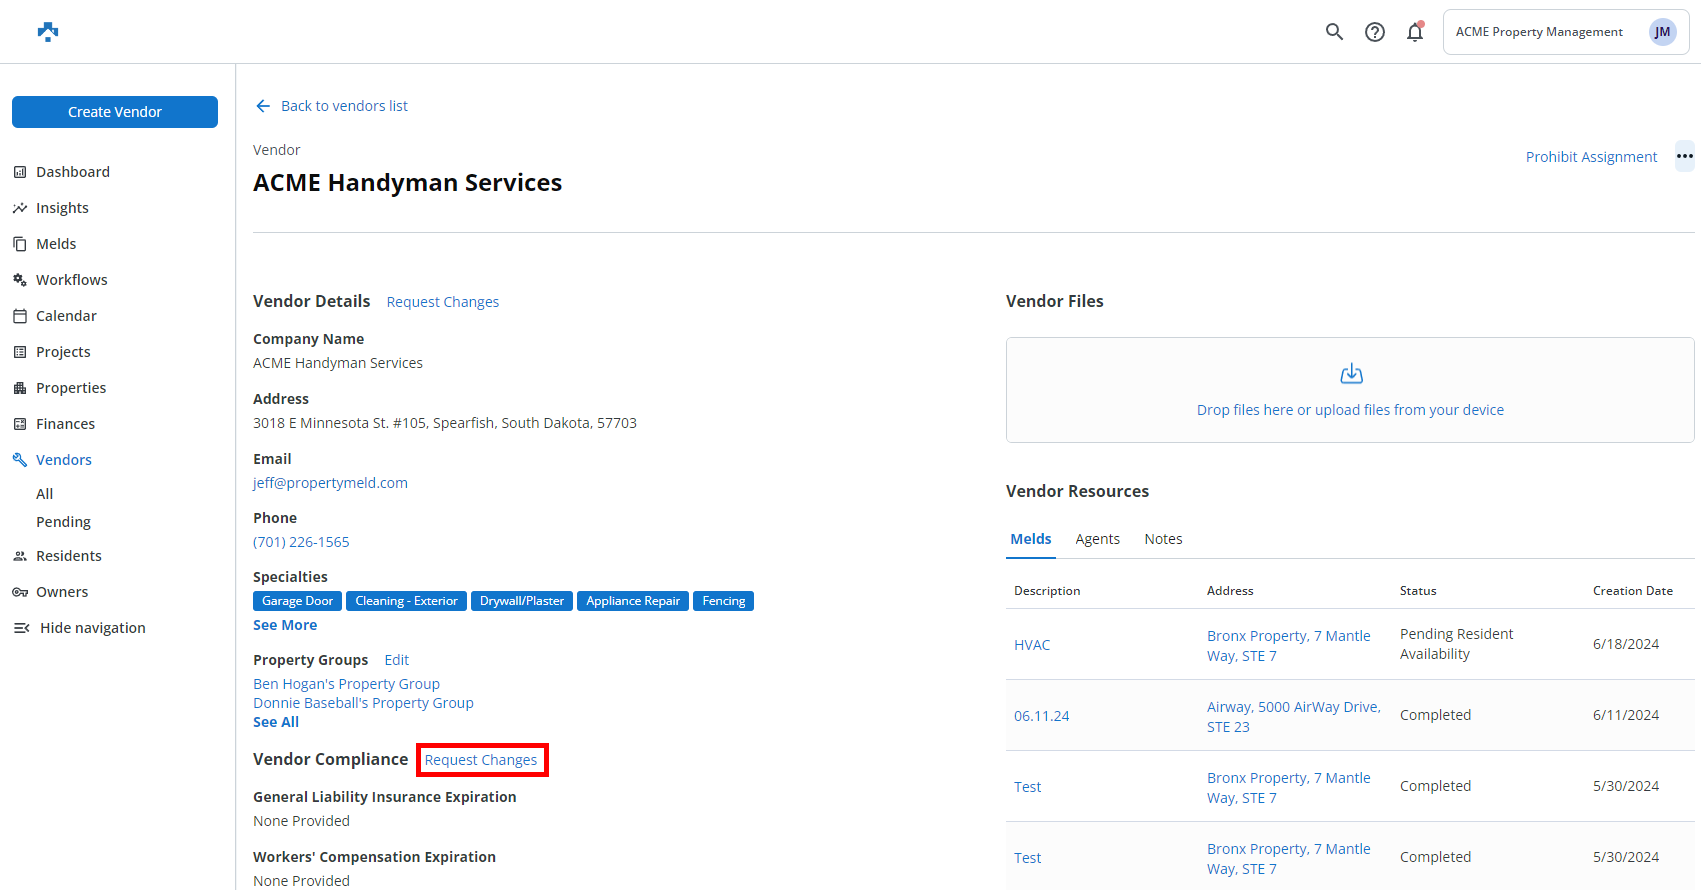Click the Create Vendor button

115,112
